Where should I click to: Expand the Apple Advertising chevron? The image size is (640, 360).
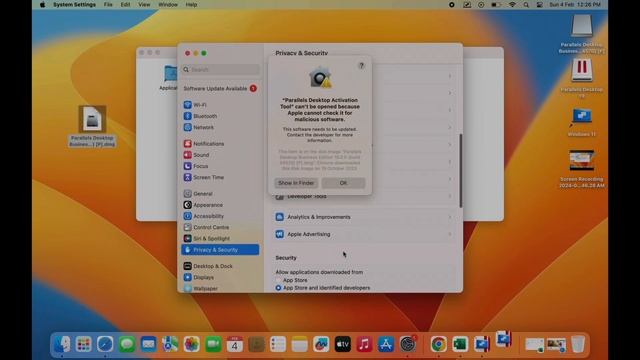click(x=450, y=234)
